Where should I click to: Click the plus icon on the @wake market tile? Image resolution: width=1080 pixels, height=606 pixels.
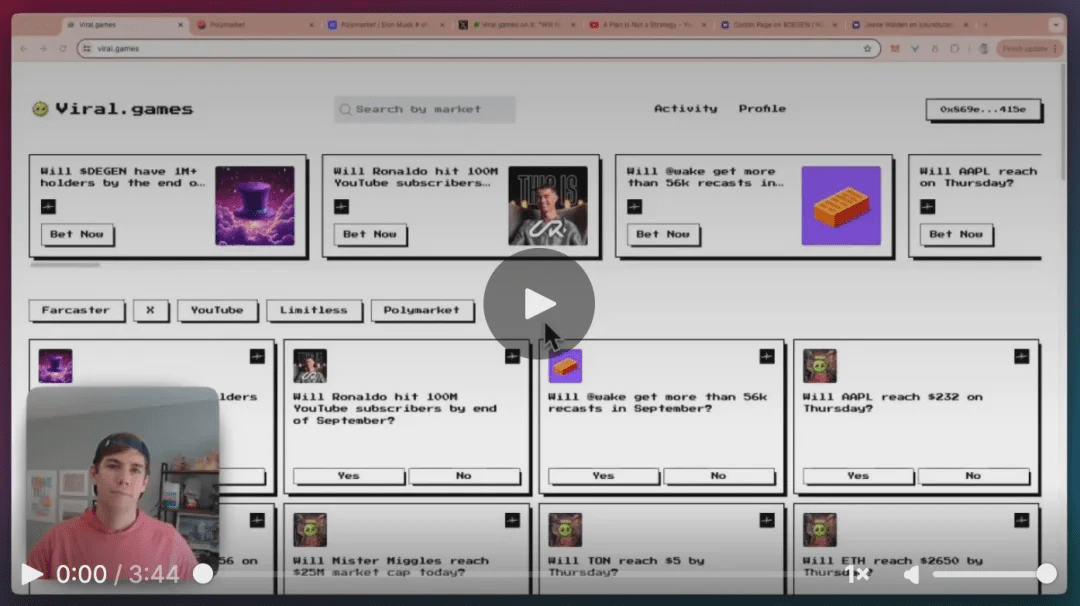(767, 357)
